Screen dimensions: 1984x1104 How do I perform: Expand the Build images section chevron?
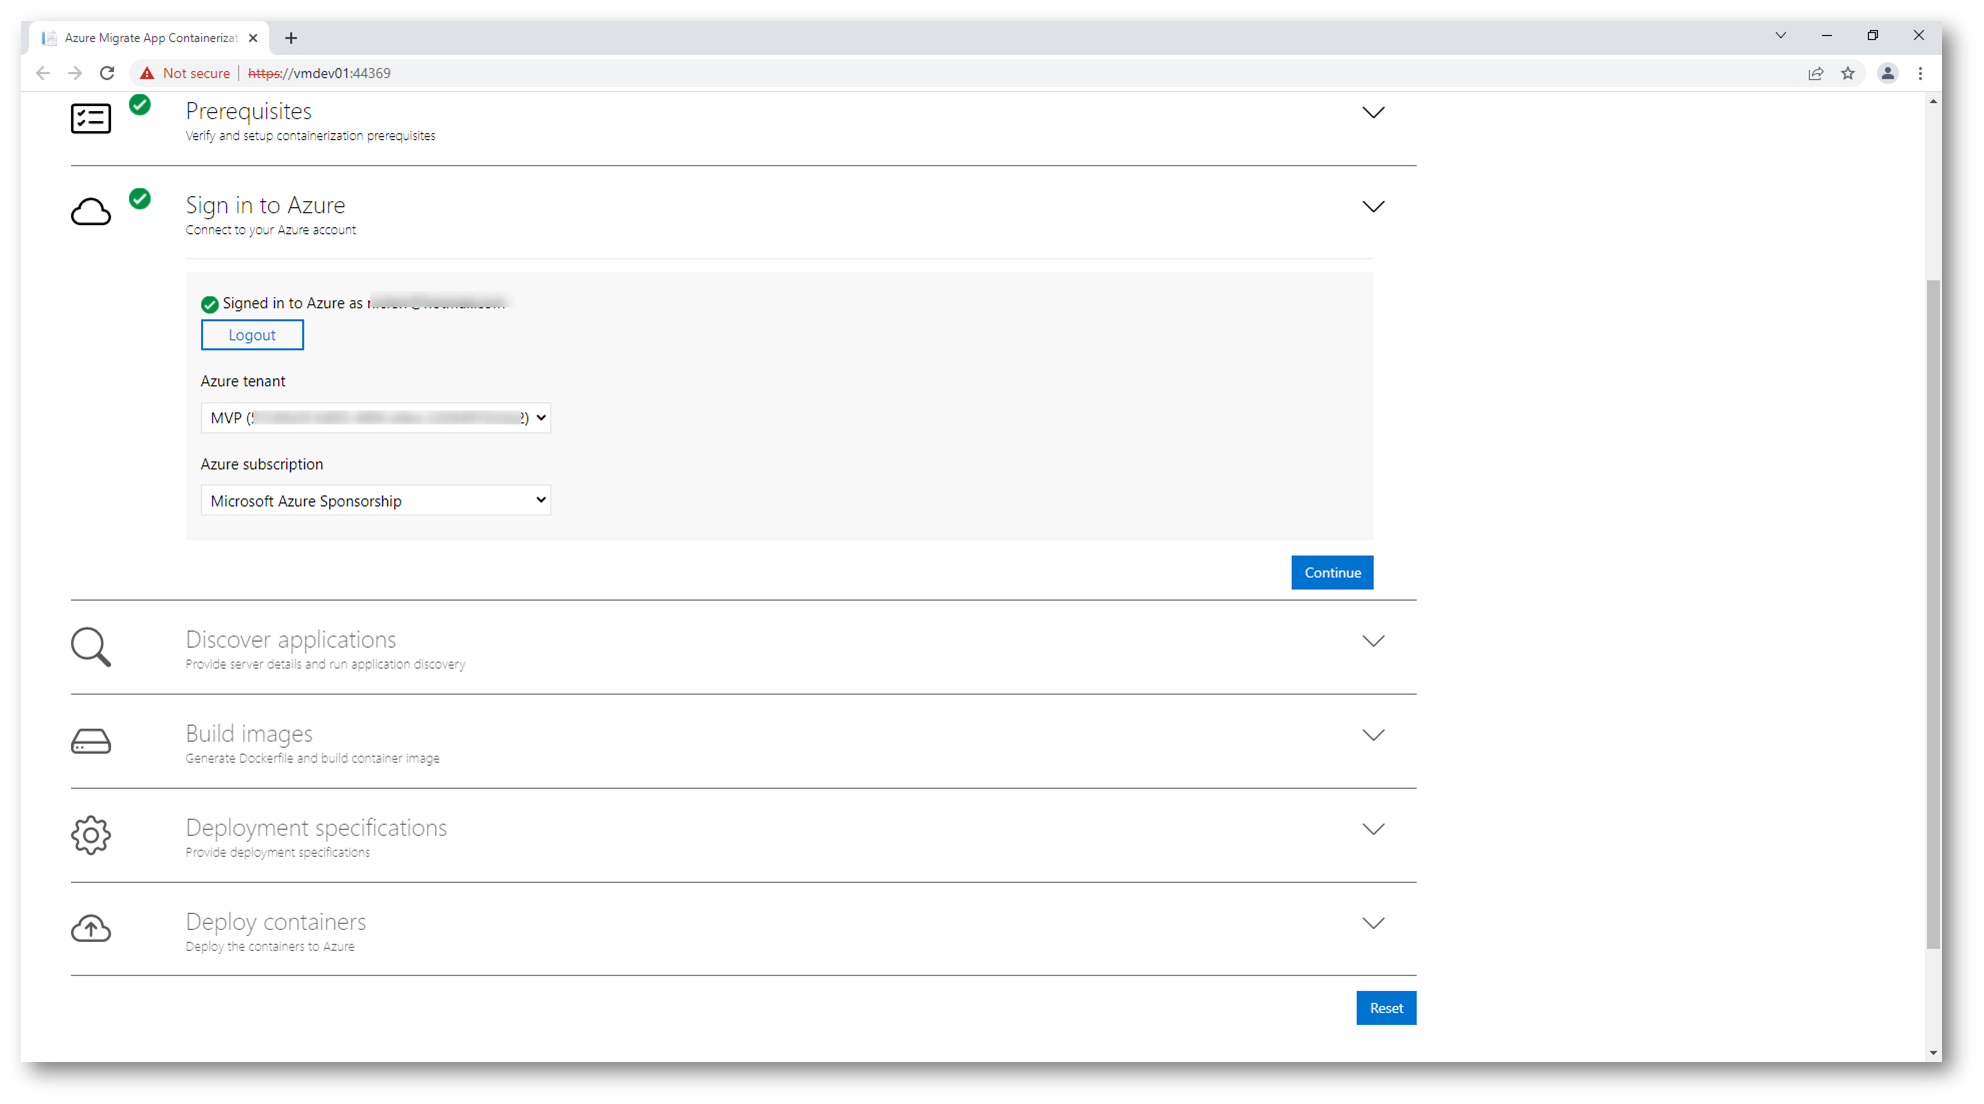click(1373, 735)
